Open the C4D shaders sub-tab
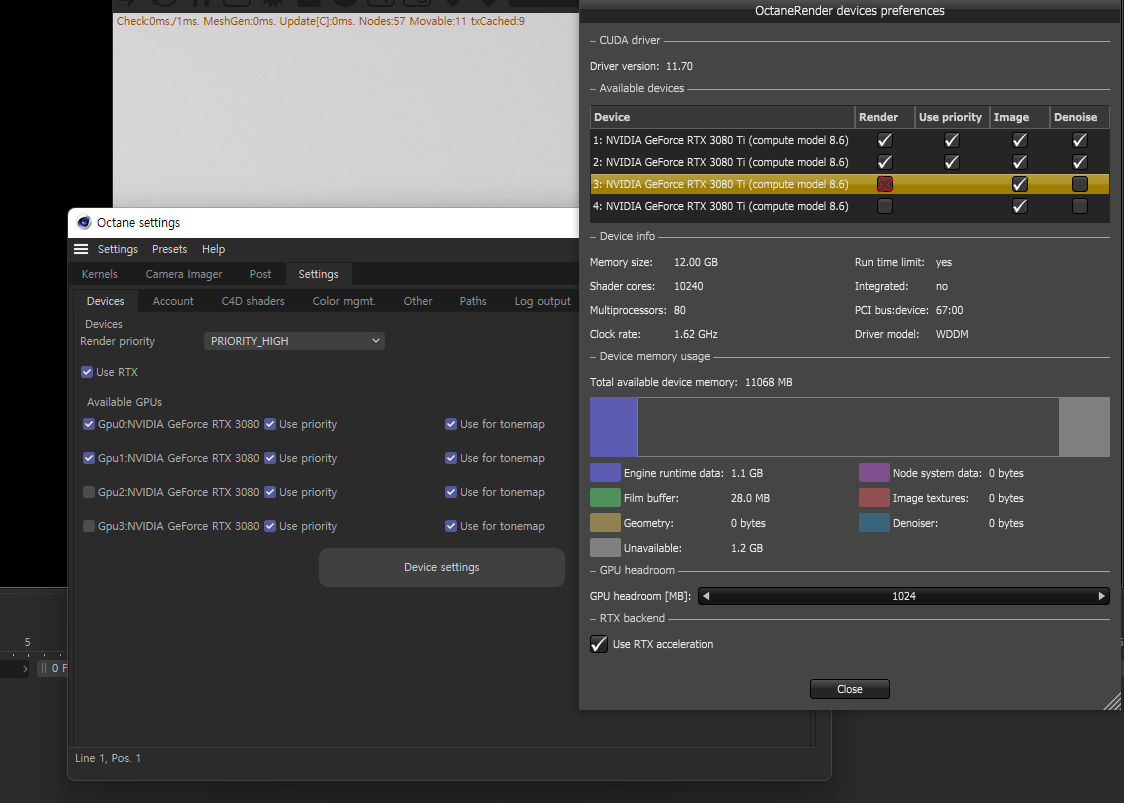The width and height of the screenshot is (1124, 803). pos(253,301)
